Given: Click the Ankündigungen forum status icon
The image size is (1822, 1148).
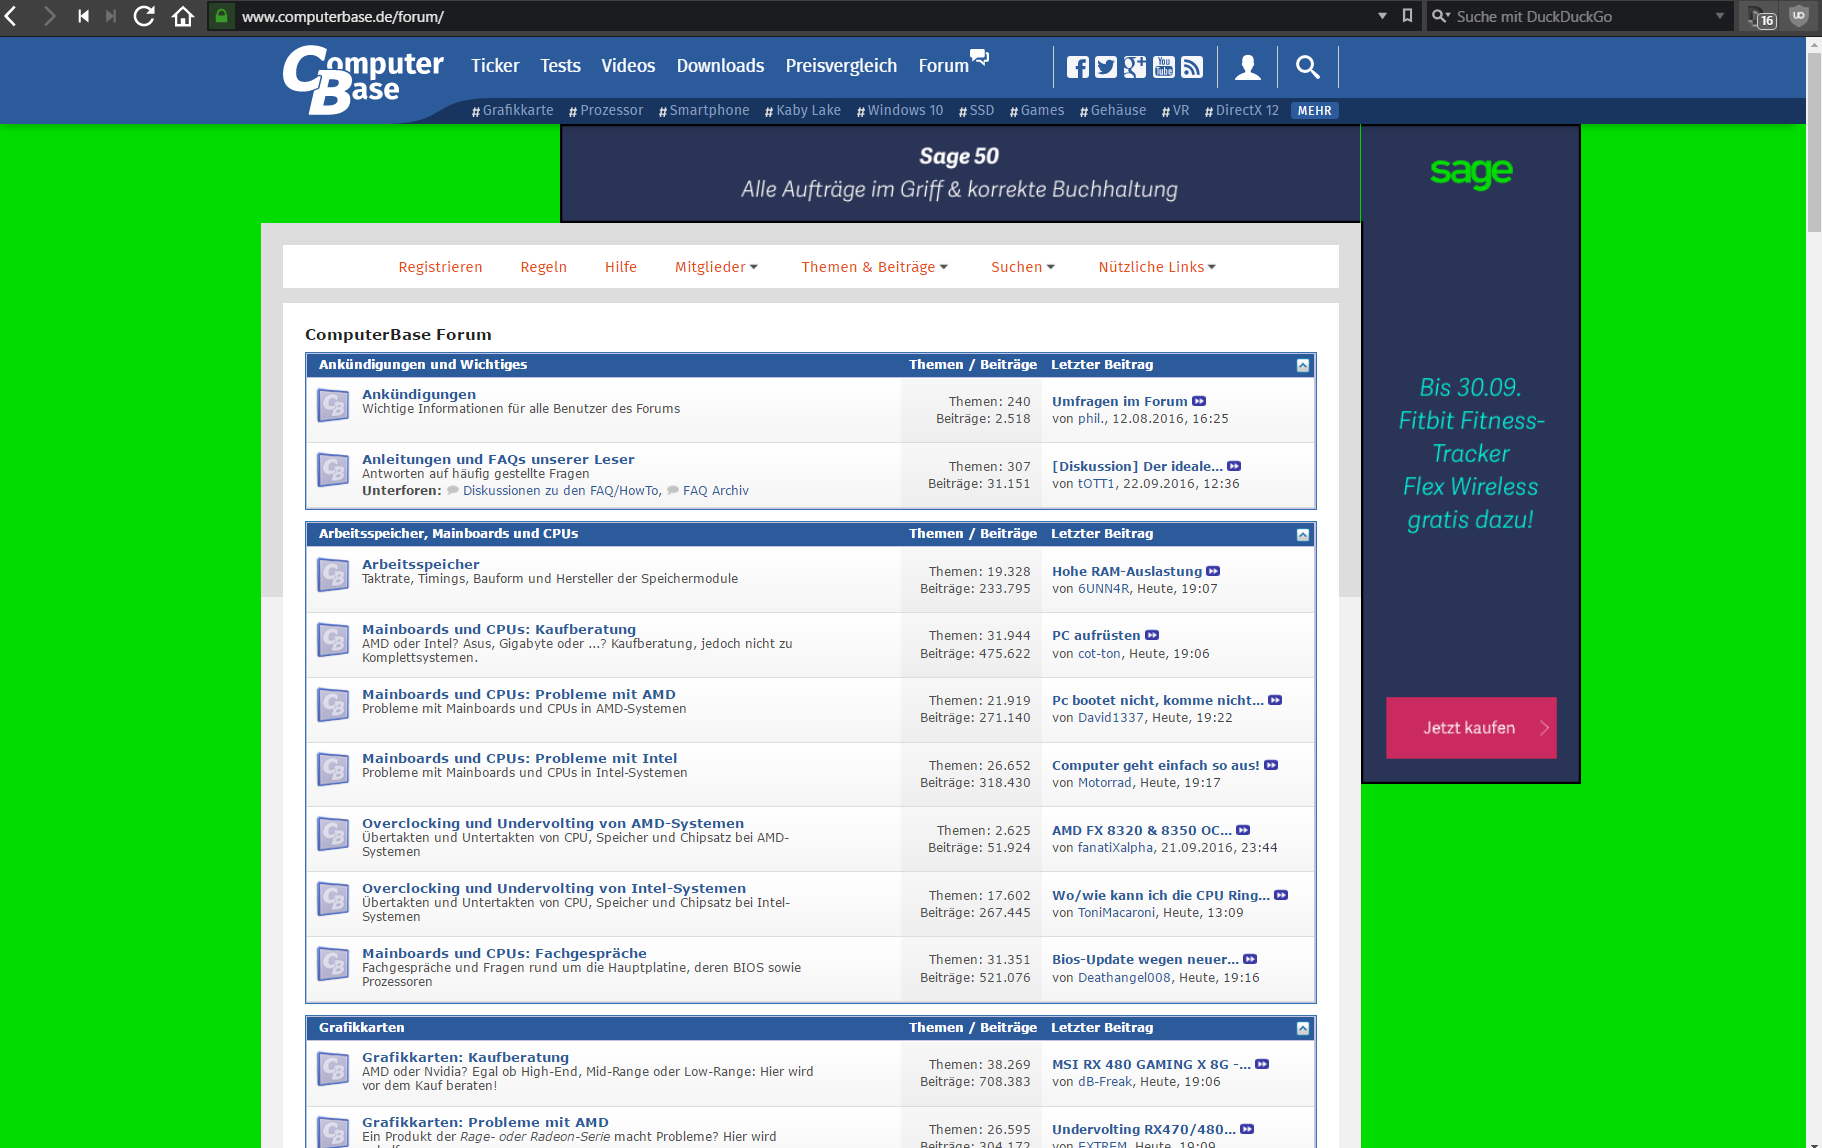Looking at the screenshot, I should click(x=332, y=405).
